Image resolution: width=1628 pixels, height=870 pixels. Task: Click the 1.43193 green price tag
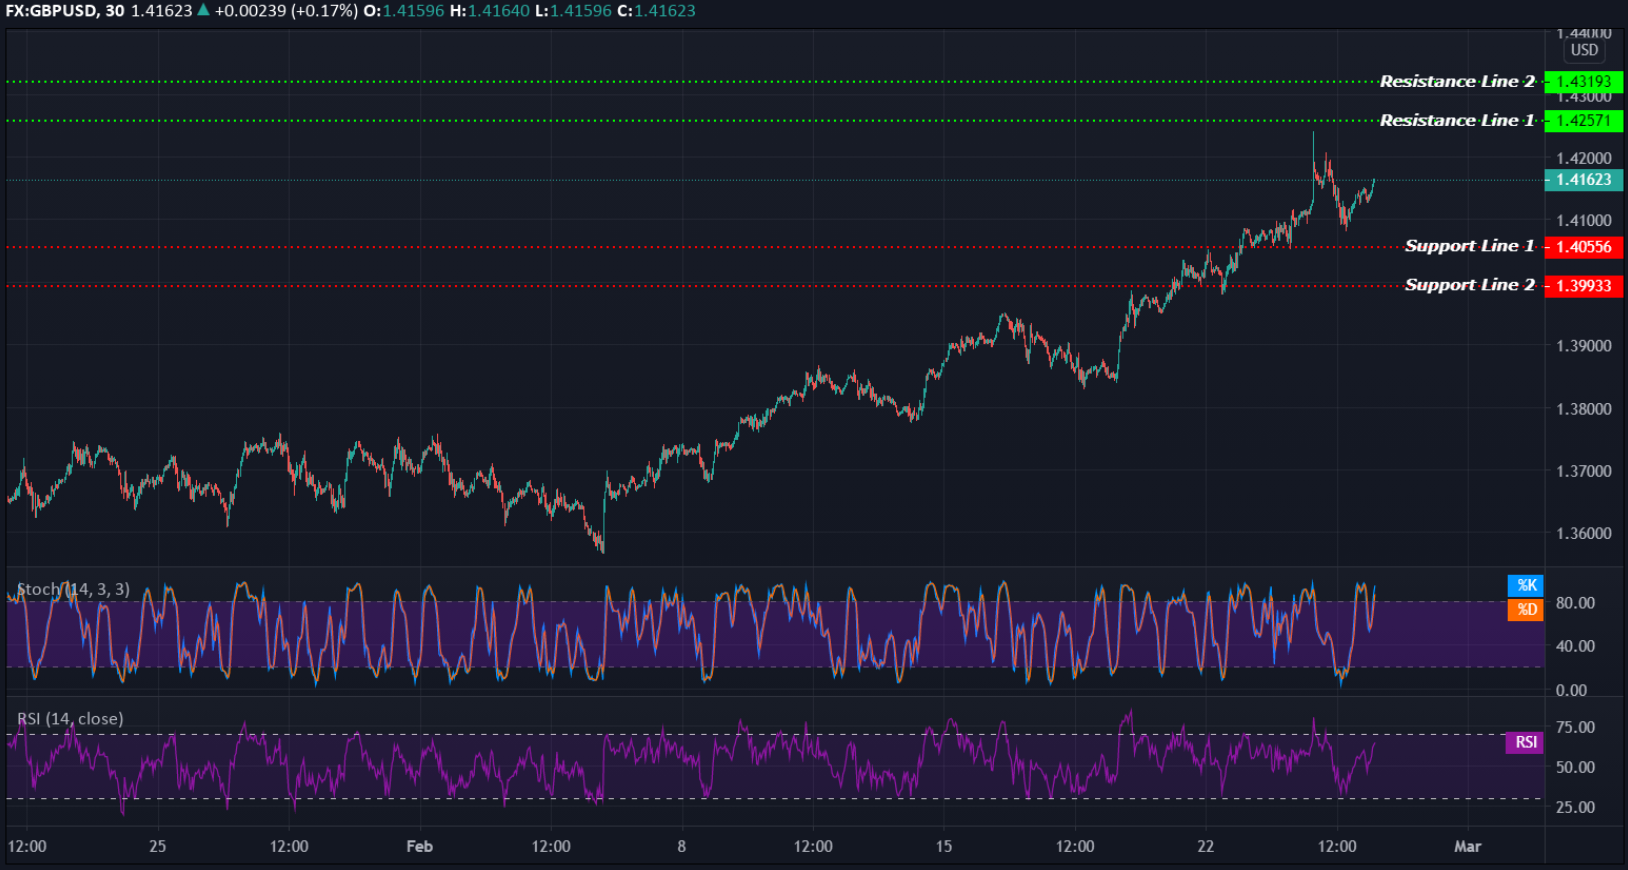1583,82
